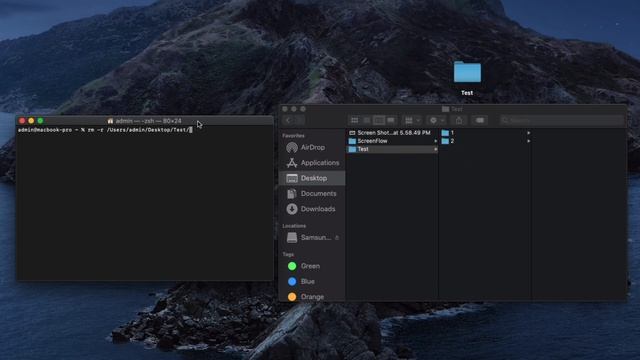Switch Finder to icon view
The height and width of the screenshot is (360, 640).
355,120
